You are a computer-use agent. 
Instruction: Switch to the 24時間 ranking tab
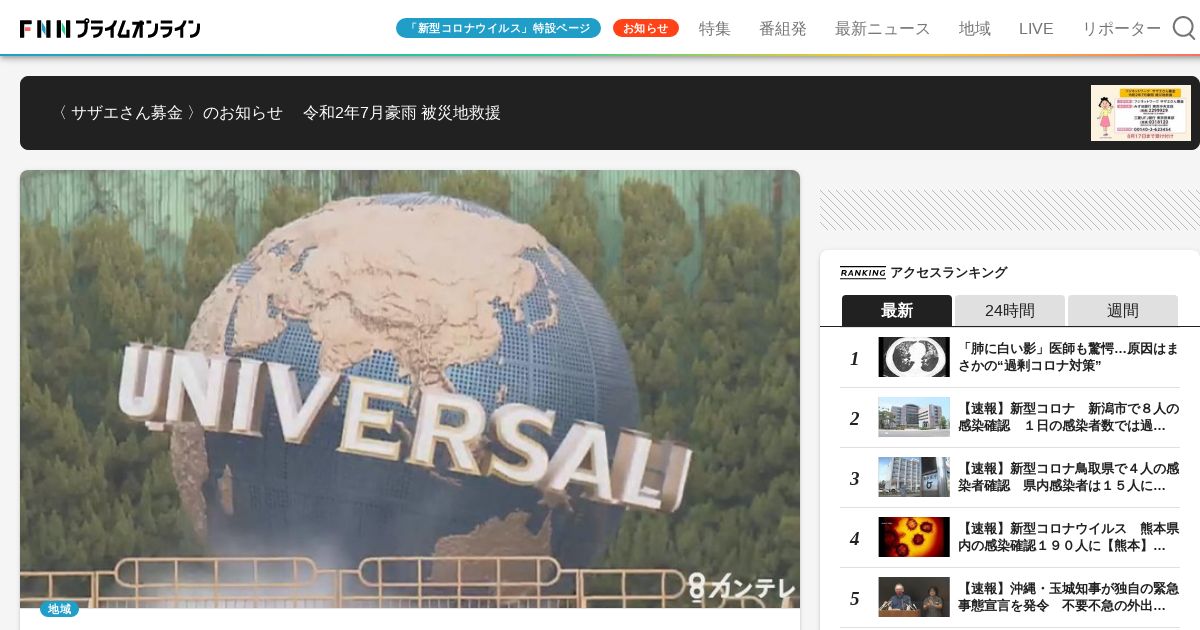(x=1010, y=310)
